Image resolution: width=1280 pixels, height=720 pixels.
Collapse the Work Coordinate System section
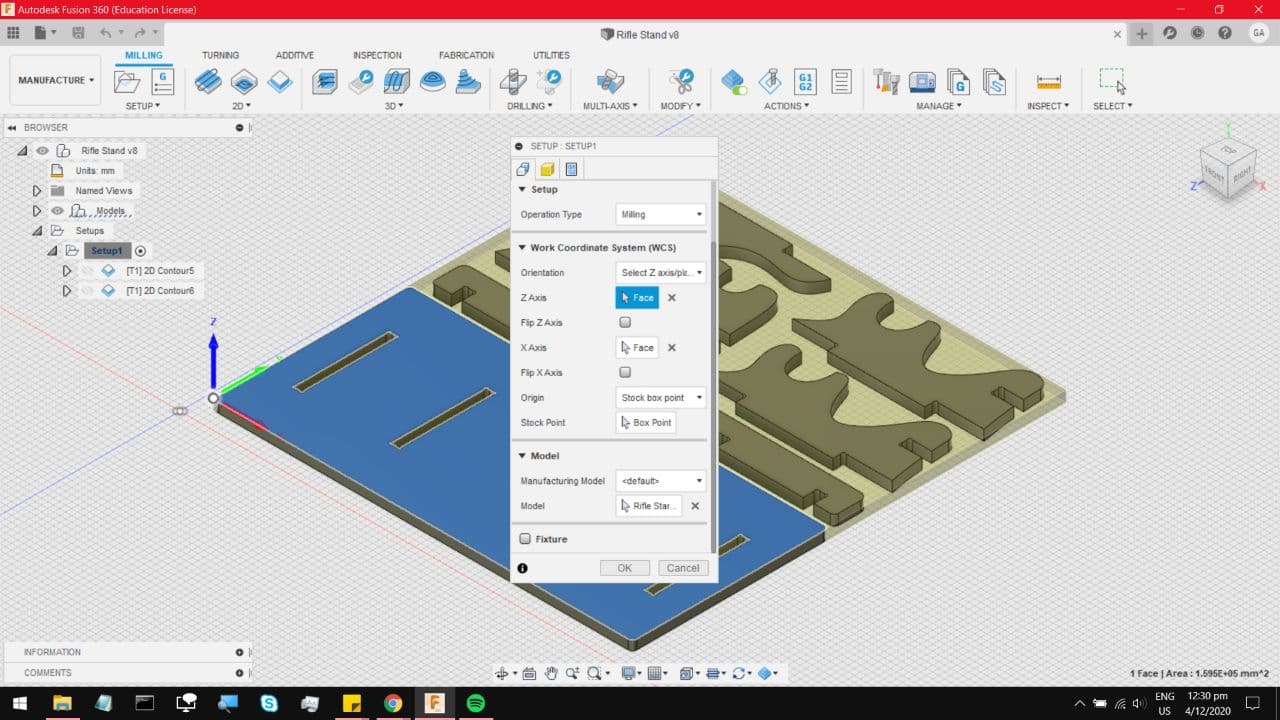pyautogui.click(x=522, y=248)
